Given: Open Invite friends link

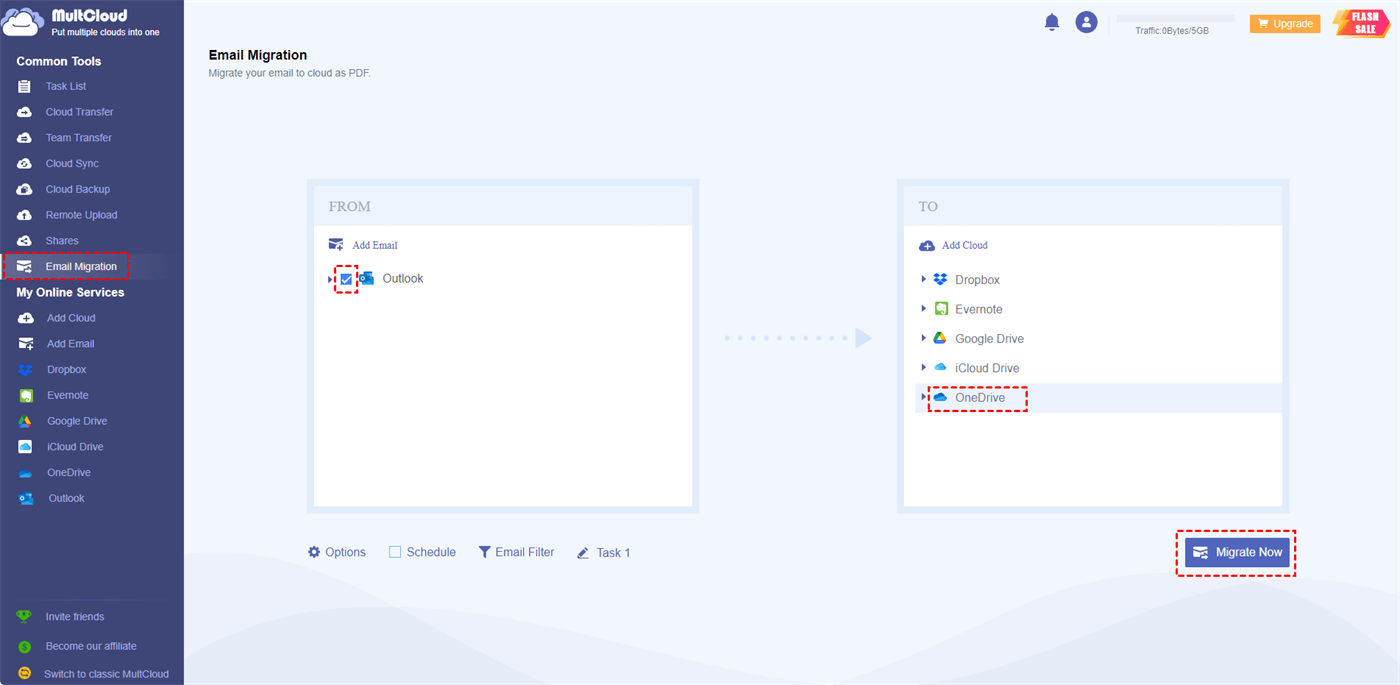Looking at the screenshot, I should click(75, 617).
